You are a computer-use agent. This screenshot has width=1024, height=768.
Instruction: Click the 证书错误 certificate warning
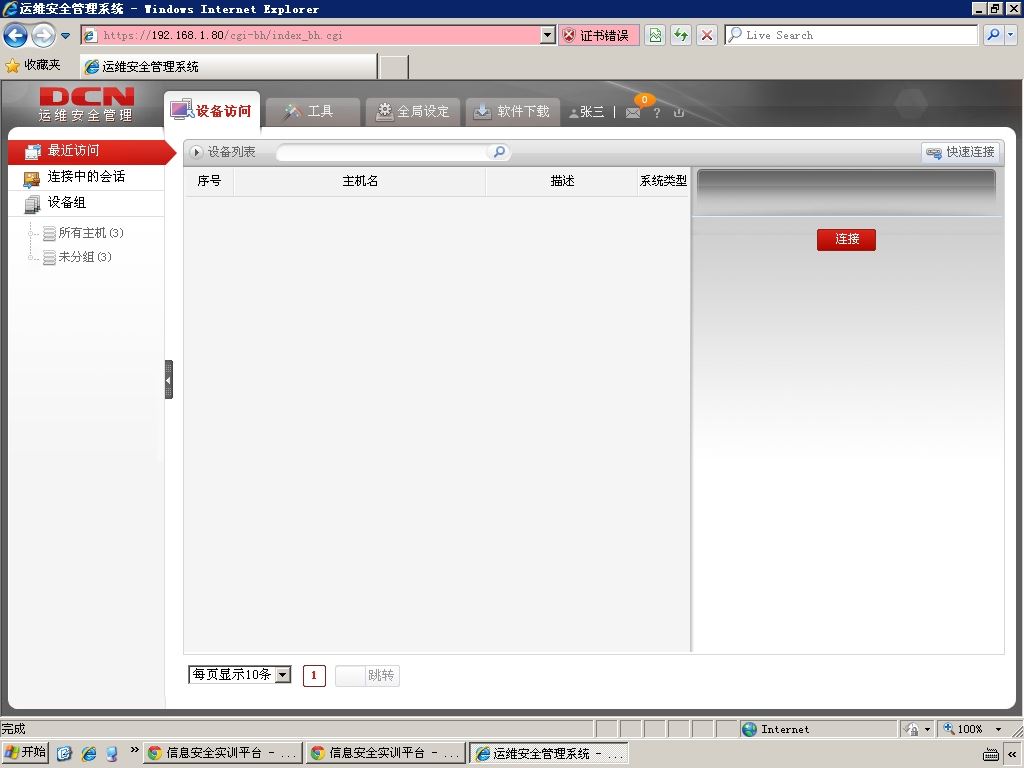coord(598,35)
